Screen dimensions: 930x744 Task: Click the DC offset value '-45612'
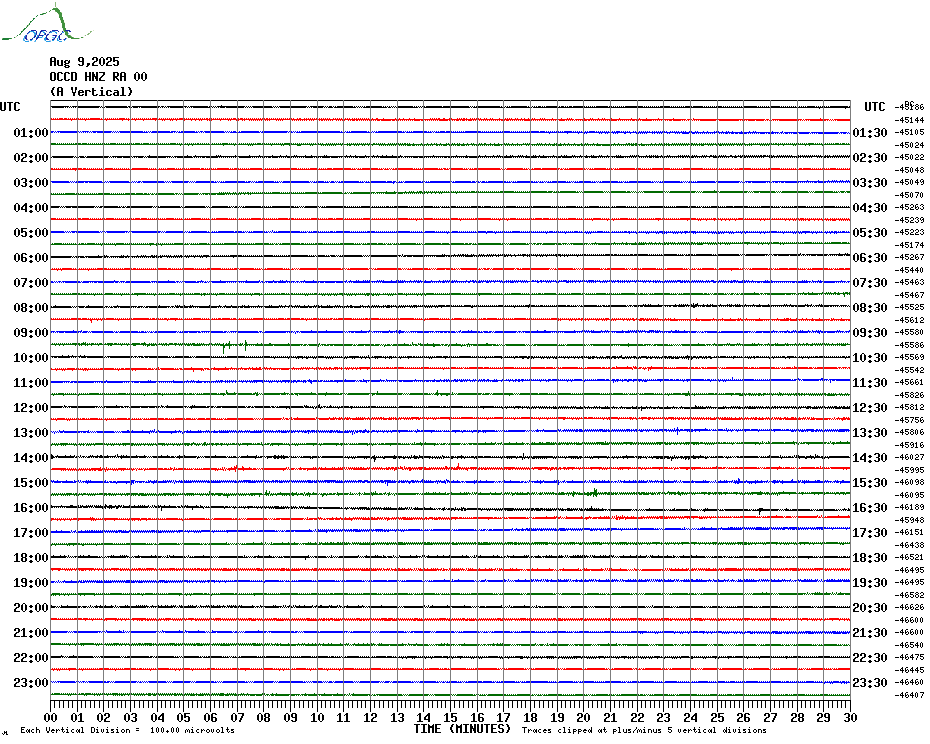(910, 320)
